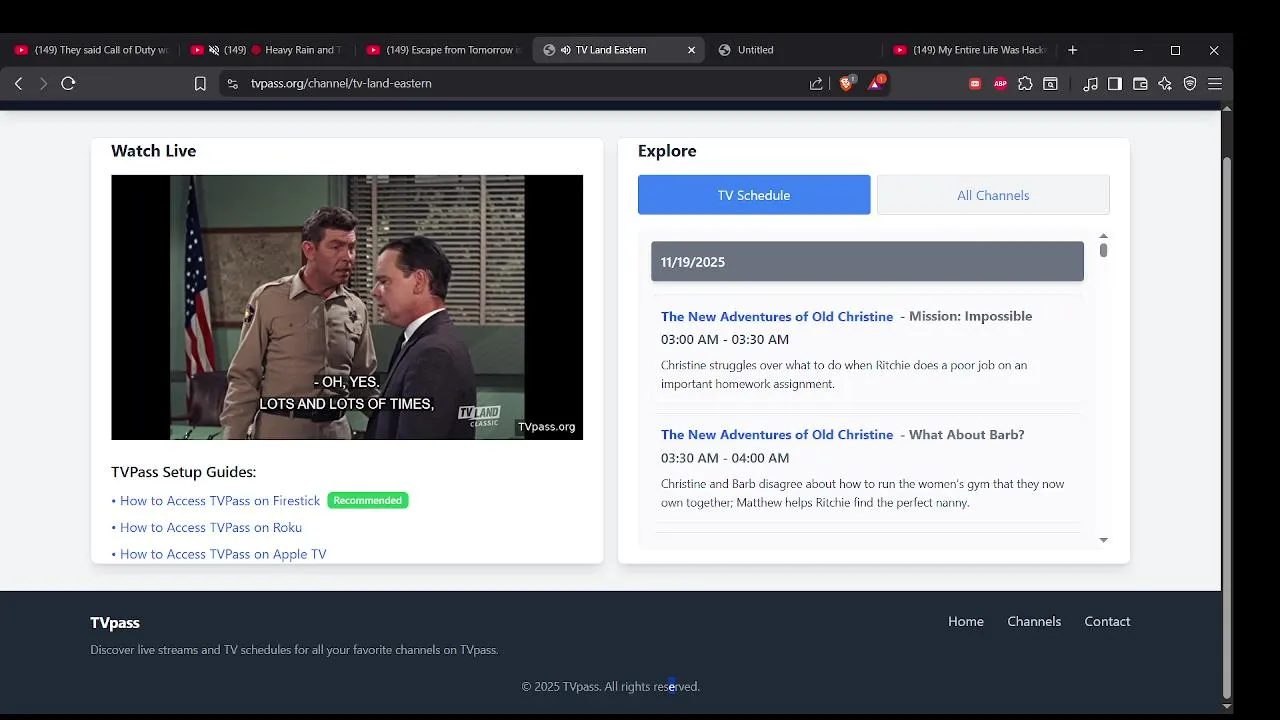Go to Channels in the footer
1280x720 pixels.
click(1034, 622)
